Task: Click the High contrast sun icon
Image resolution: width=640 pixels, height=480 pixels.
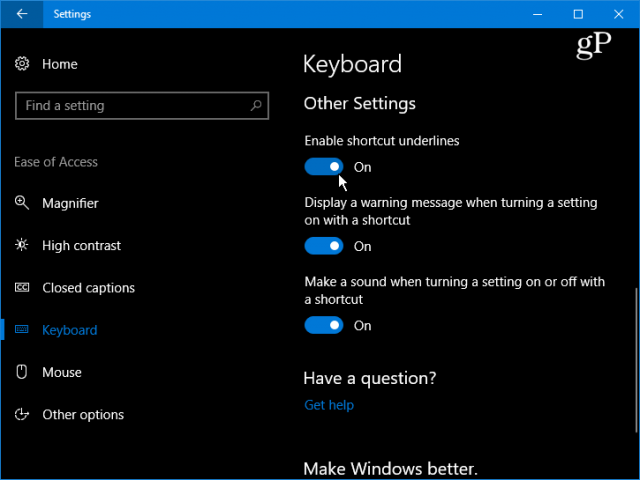Action: 22,245
